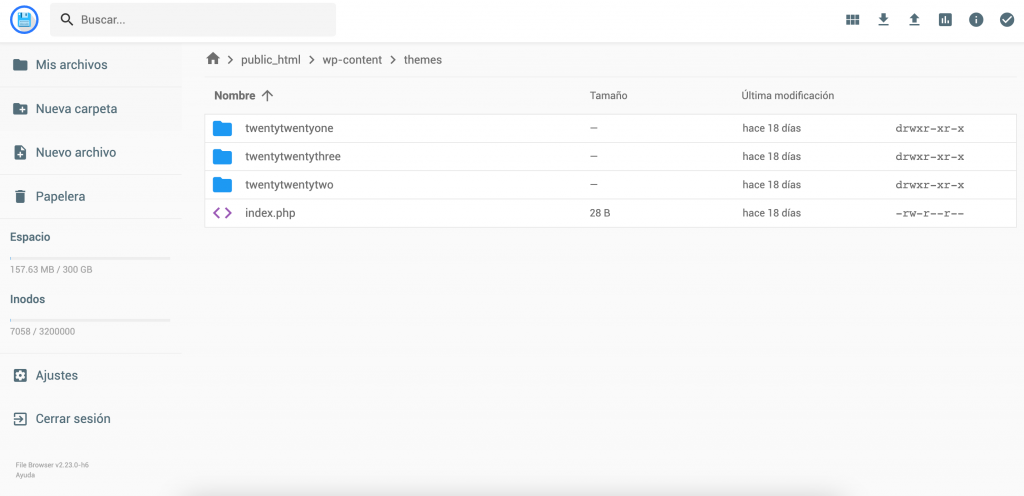
Task: Toggle multiple selection checkmark icon
Action: [1007, 20]
